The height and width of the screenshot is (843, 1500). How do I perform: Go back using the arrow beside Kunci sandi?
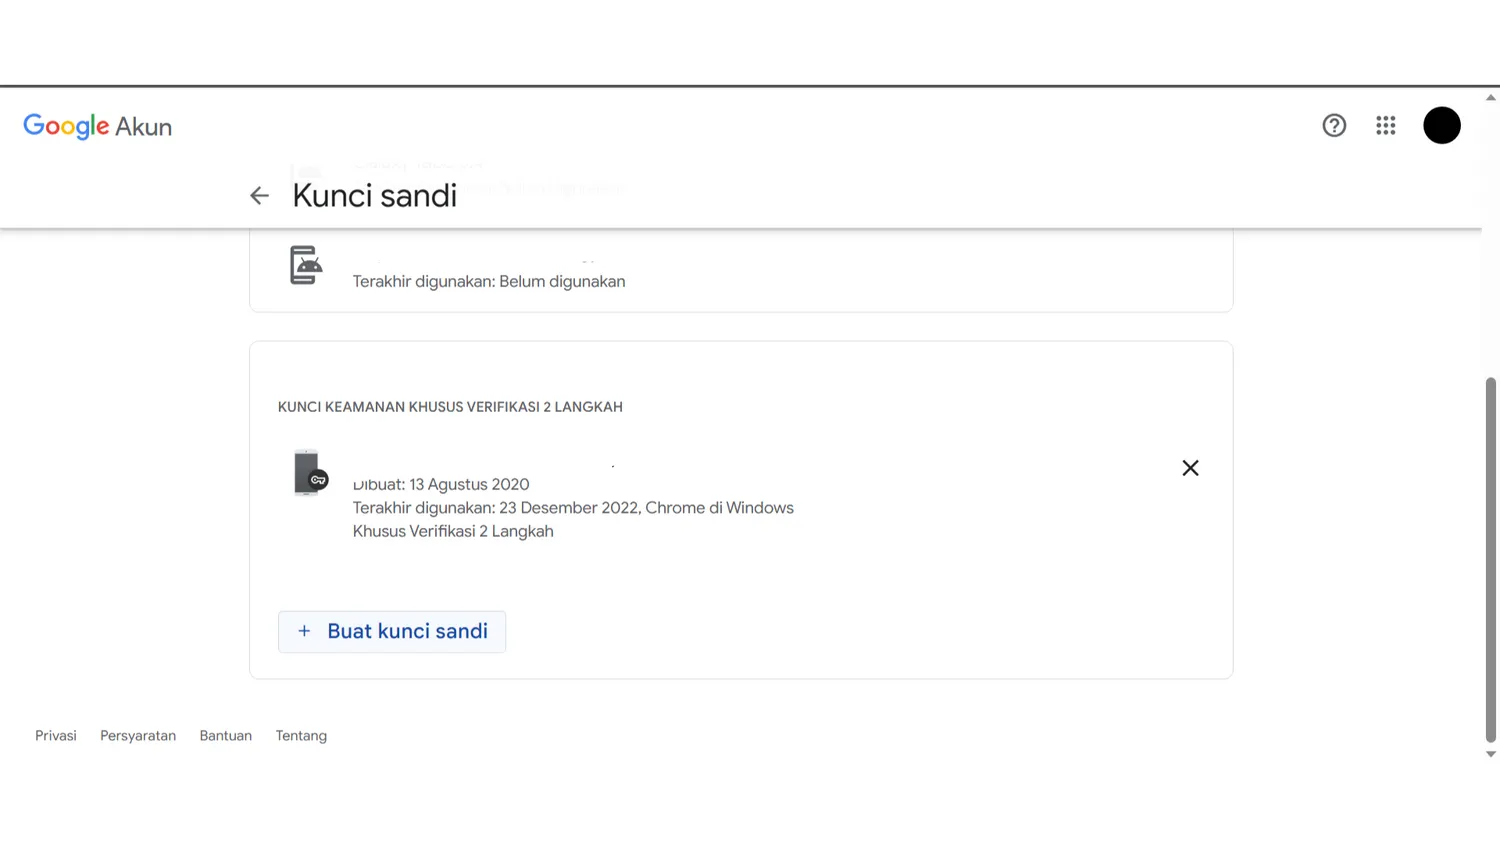click(259, 196)
